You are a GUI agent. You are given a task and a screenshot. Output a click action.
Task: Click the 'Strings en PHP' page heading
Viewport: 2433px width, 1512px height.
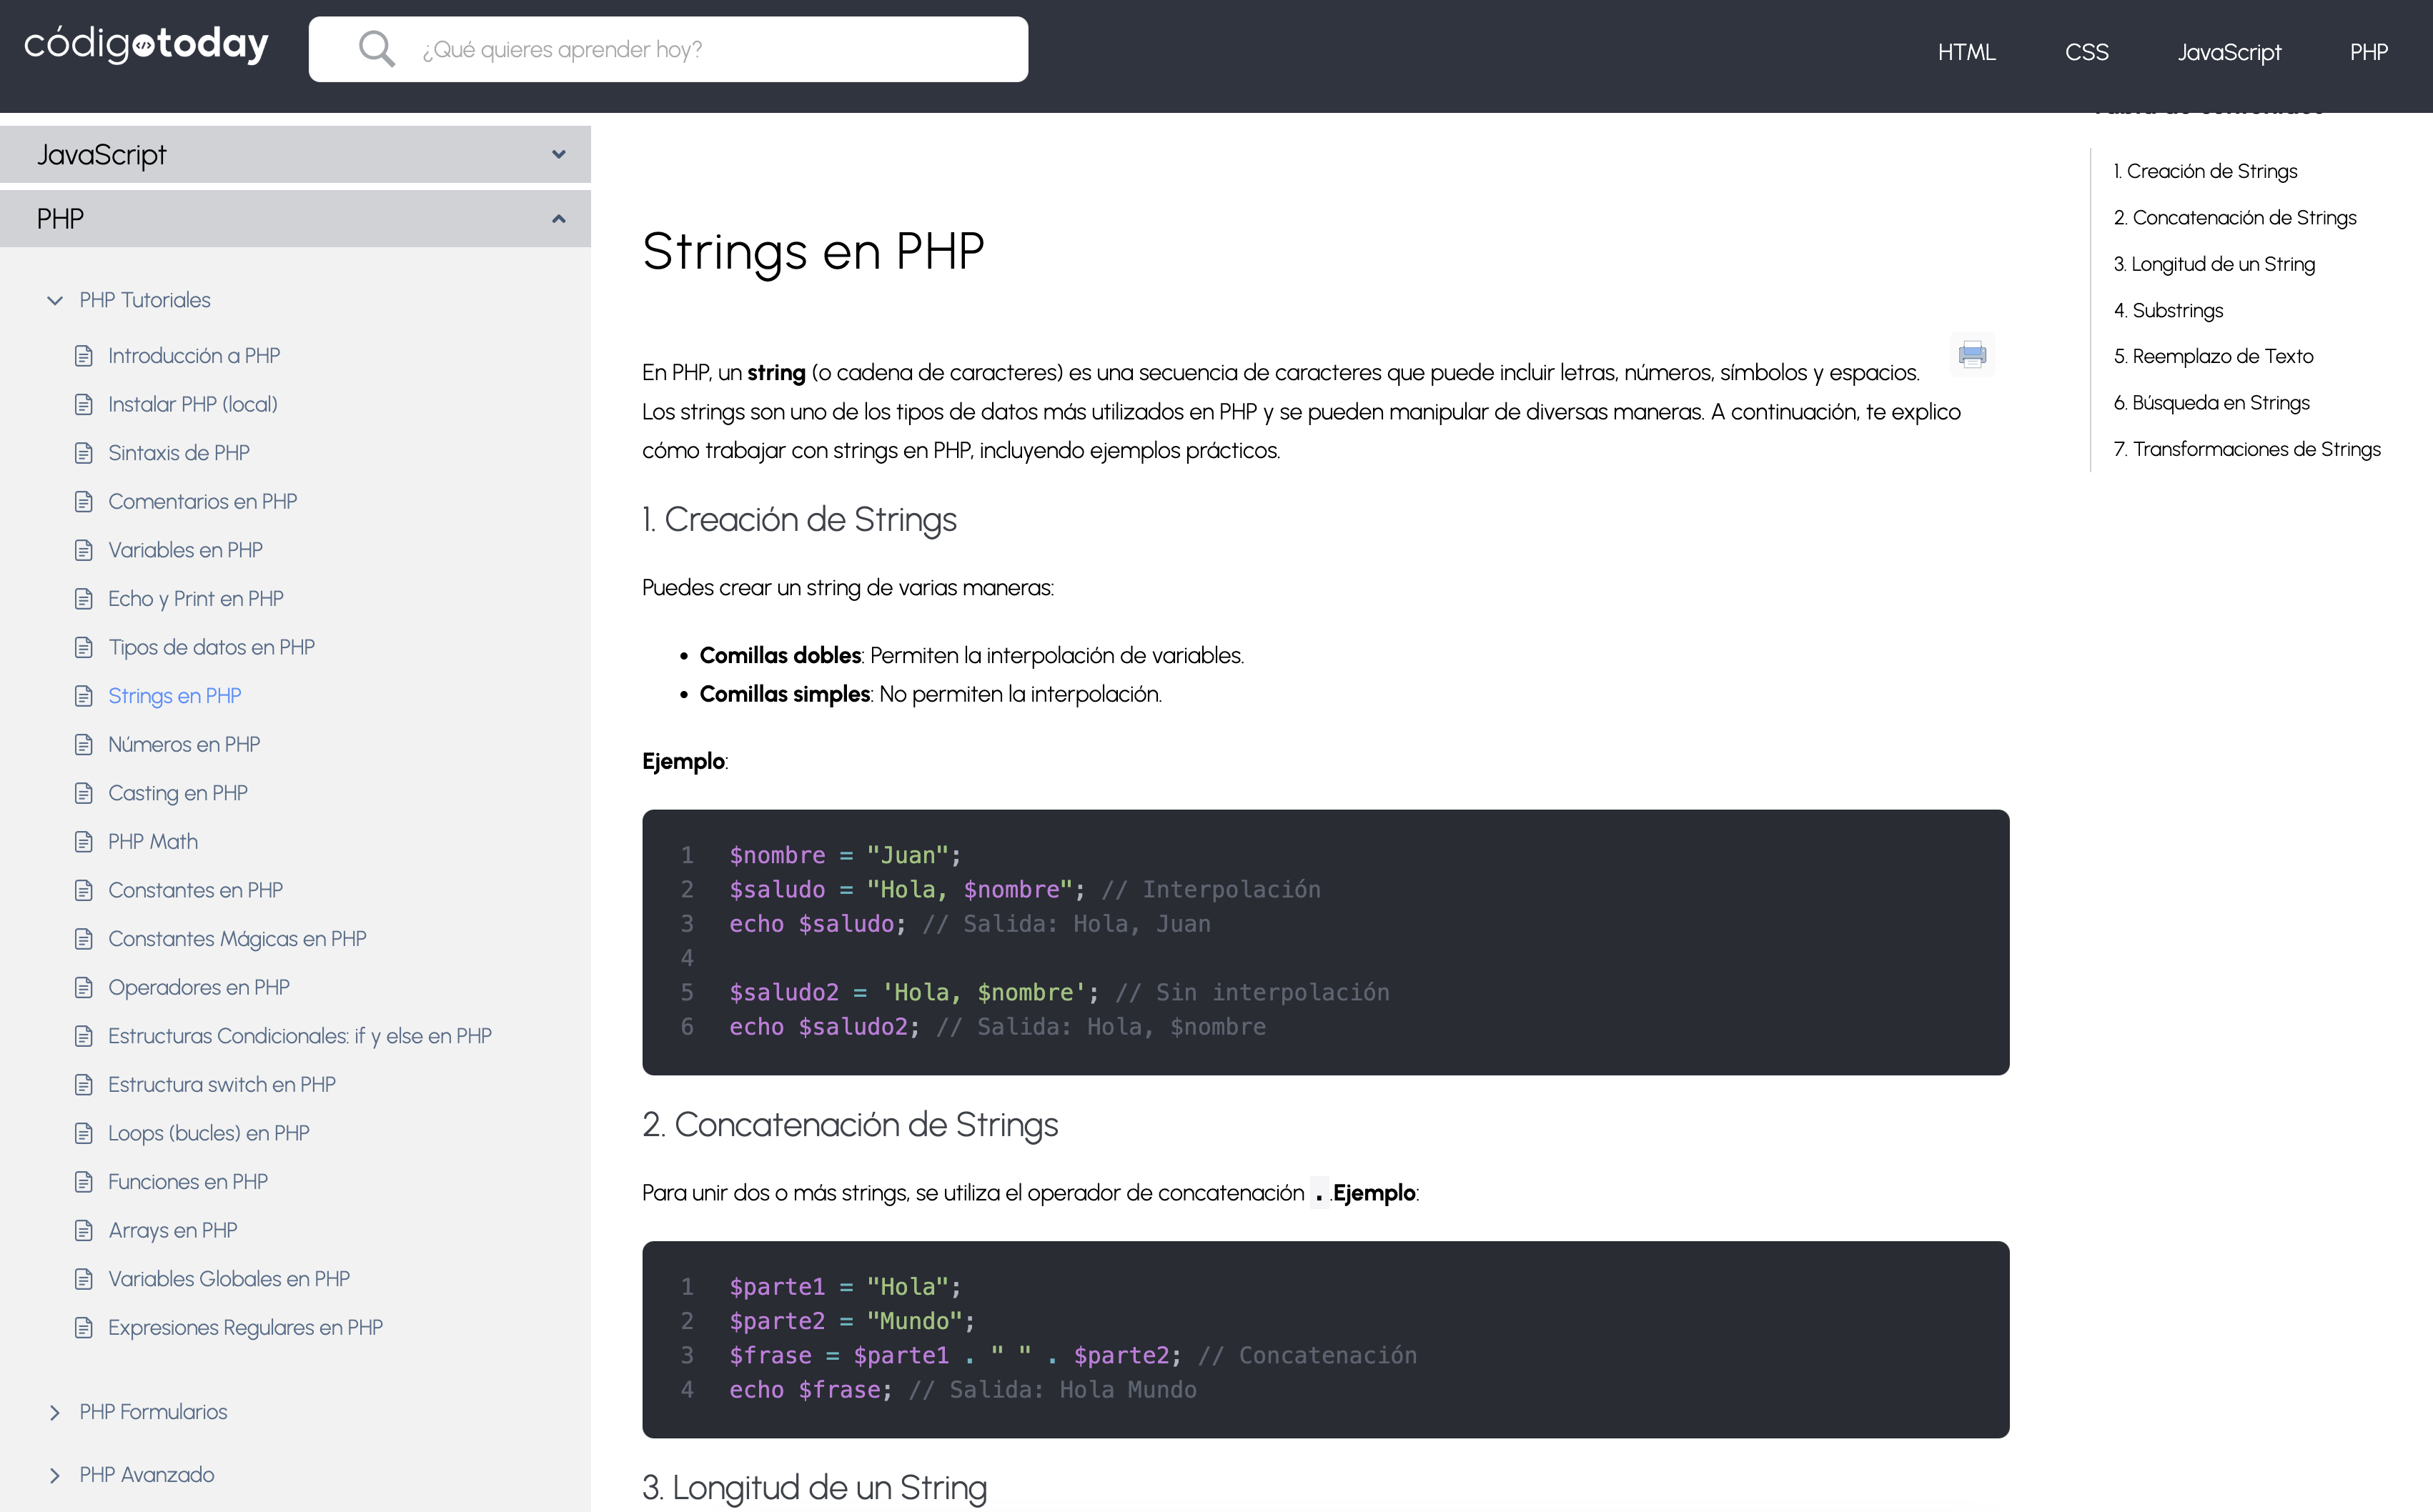[813, 251]
